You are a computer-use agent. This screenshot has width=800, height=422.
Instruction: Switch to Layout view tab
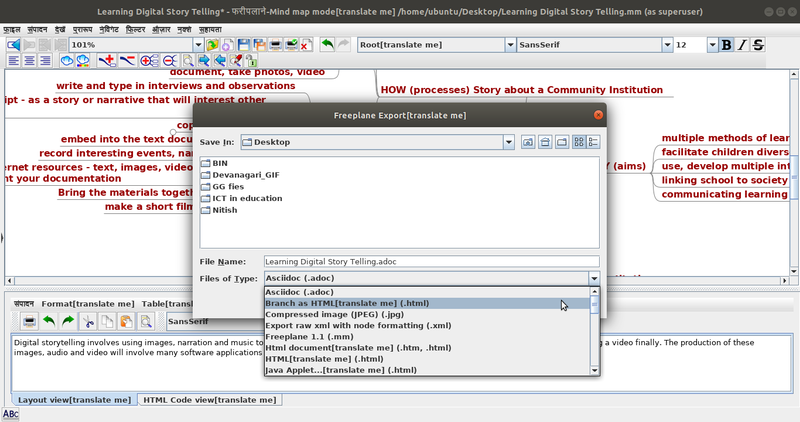click(x=74, y=400)
